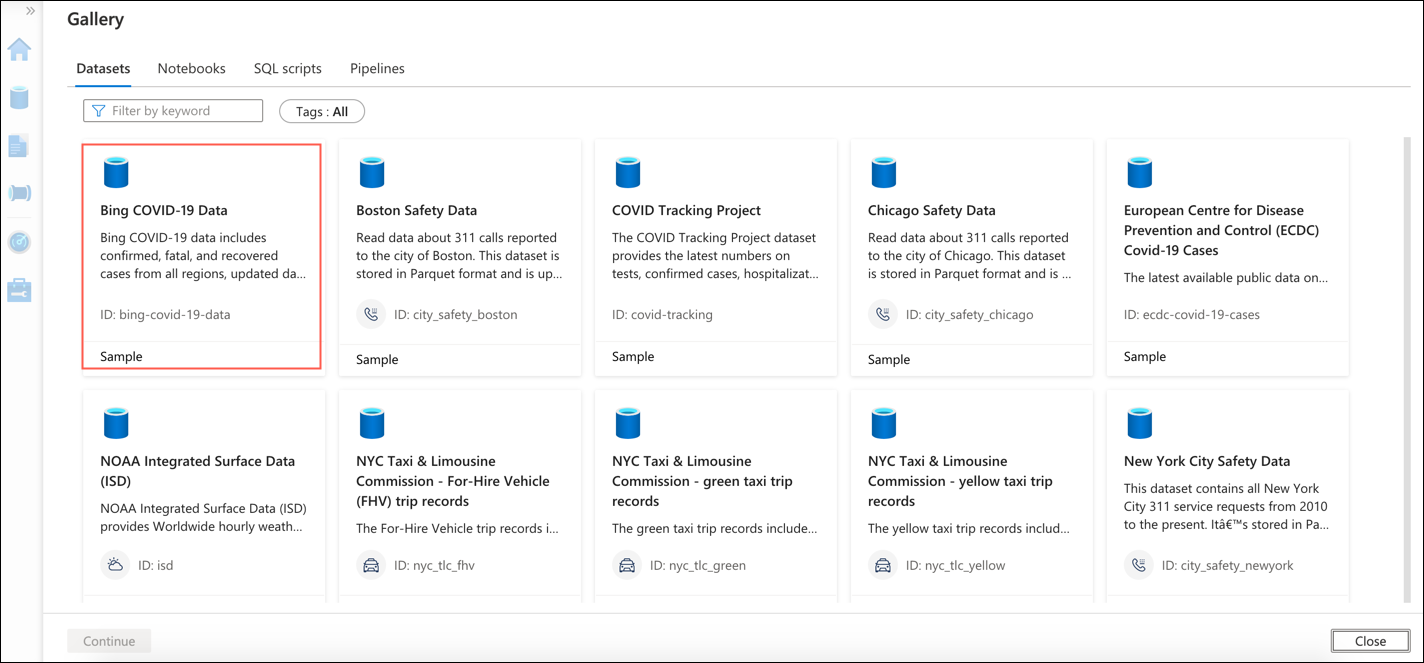Click the taxi icon beside nyc_tlc_fhv

(x=371, y=565)
